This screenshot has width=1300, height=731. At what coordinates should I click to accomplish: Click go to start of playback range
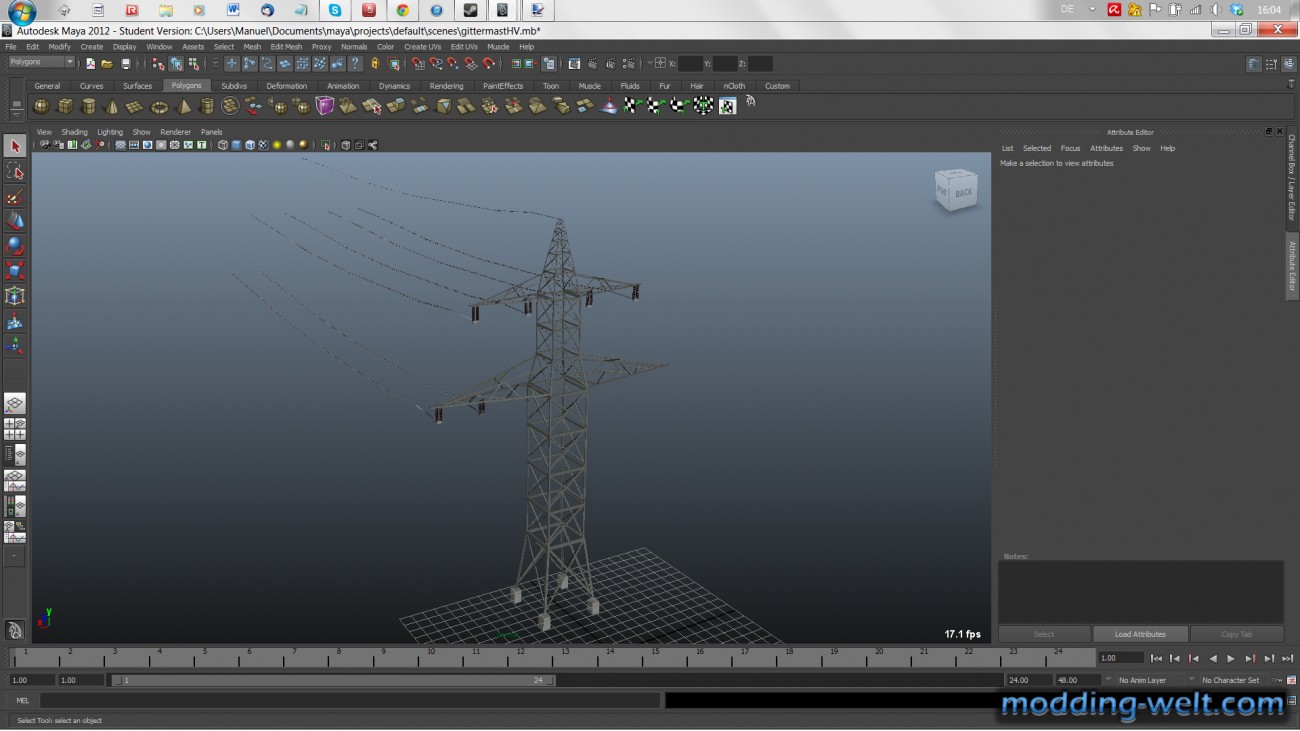[x=1156, y=658]
